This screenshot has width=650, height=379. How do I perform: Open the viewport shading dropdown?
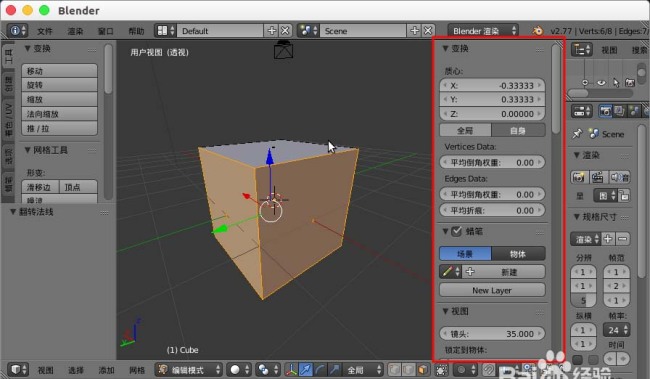point(240,369)
